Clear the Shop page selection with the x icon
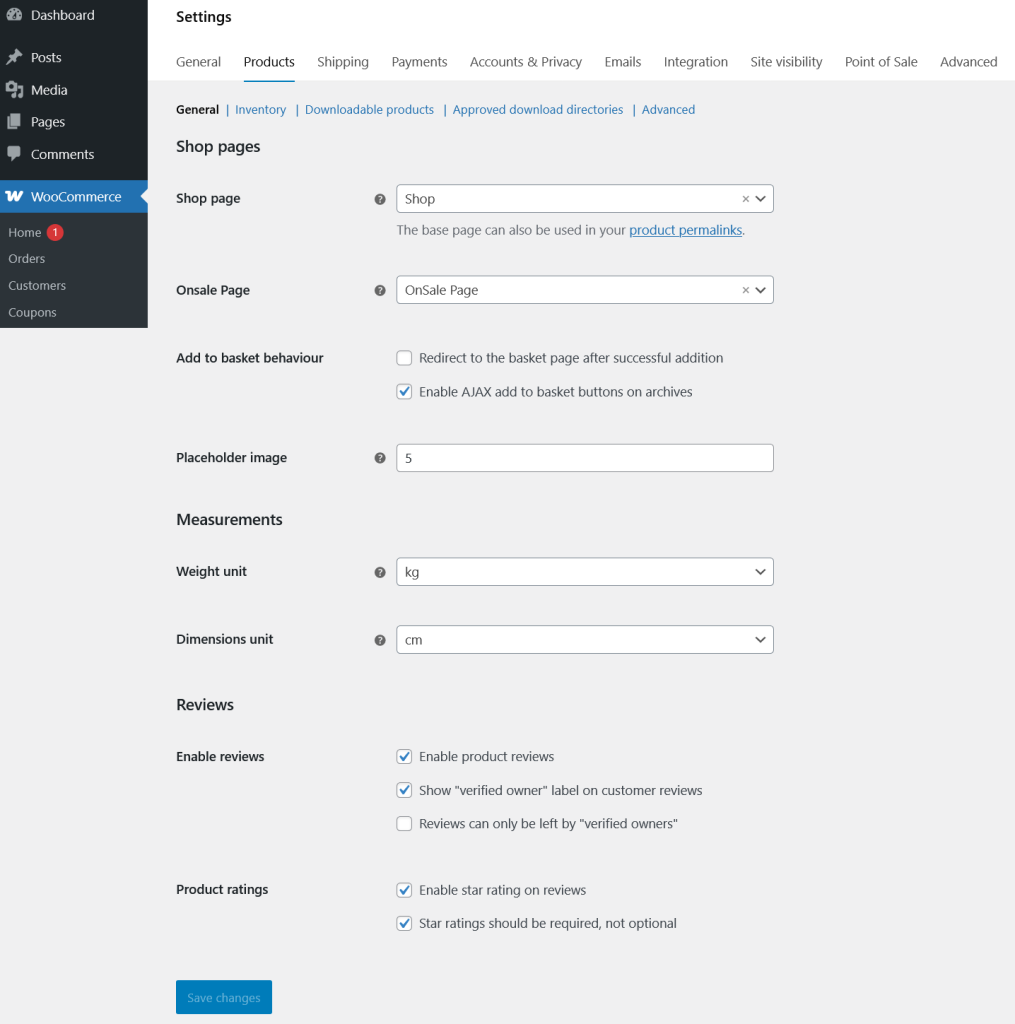1015x1024 pixels. (x=745, y=199)
